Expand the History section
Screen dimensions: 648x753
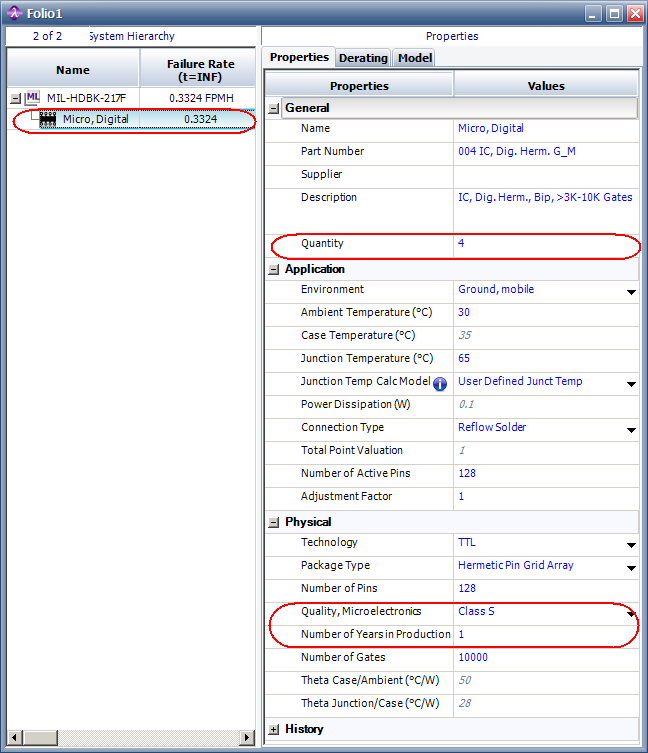point(274,729)
